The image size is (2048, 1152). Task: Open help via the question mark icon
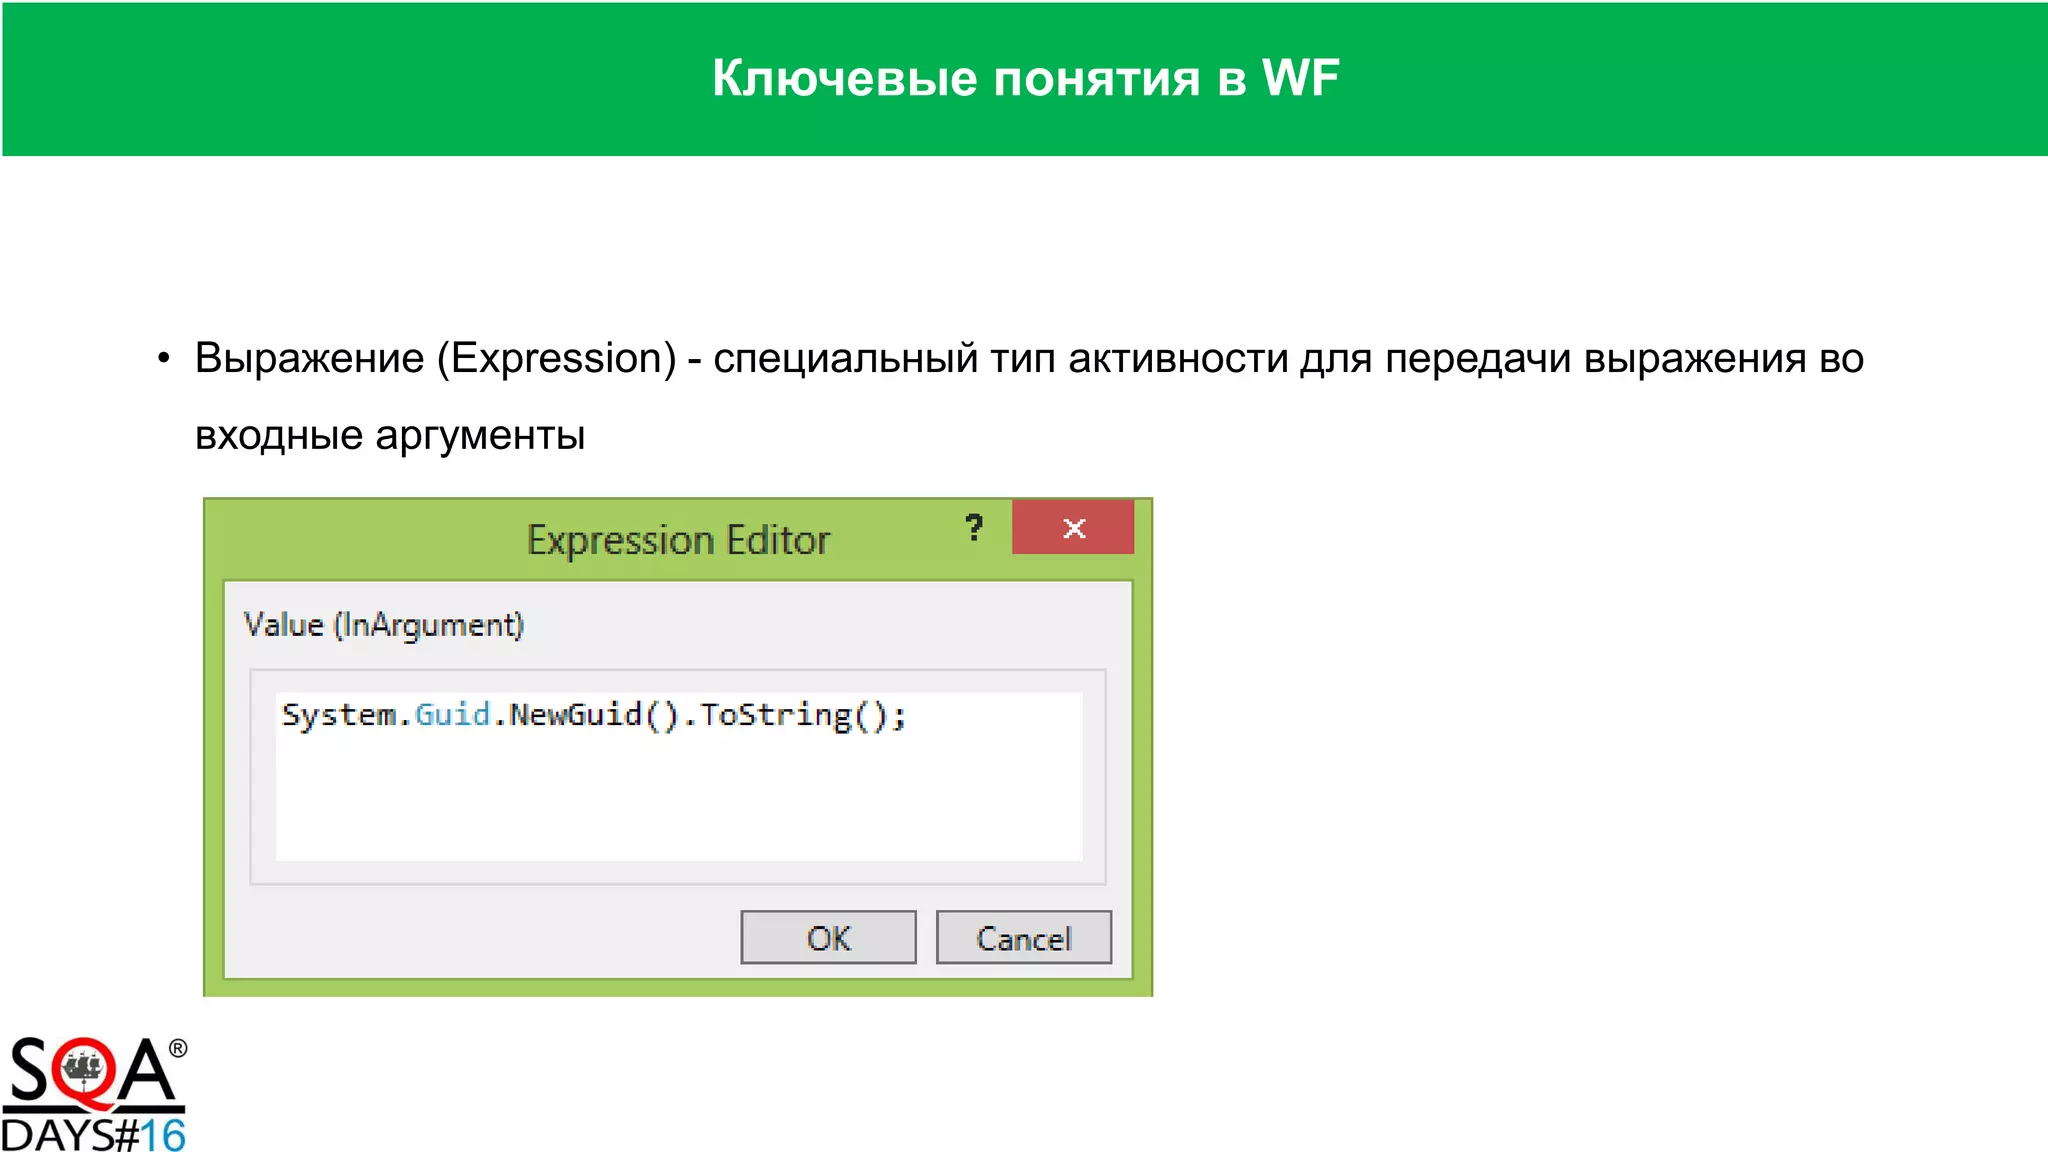pos(974,527)
